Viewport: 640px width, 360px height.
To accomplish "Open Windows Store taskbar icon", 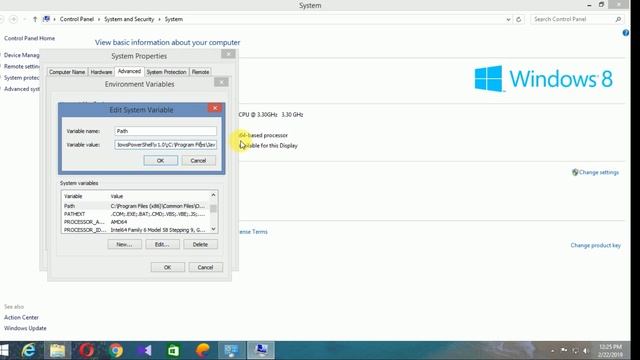I will (173, 350).
